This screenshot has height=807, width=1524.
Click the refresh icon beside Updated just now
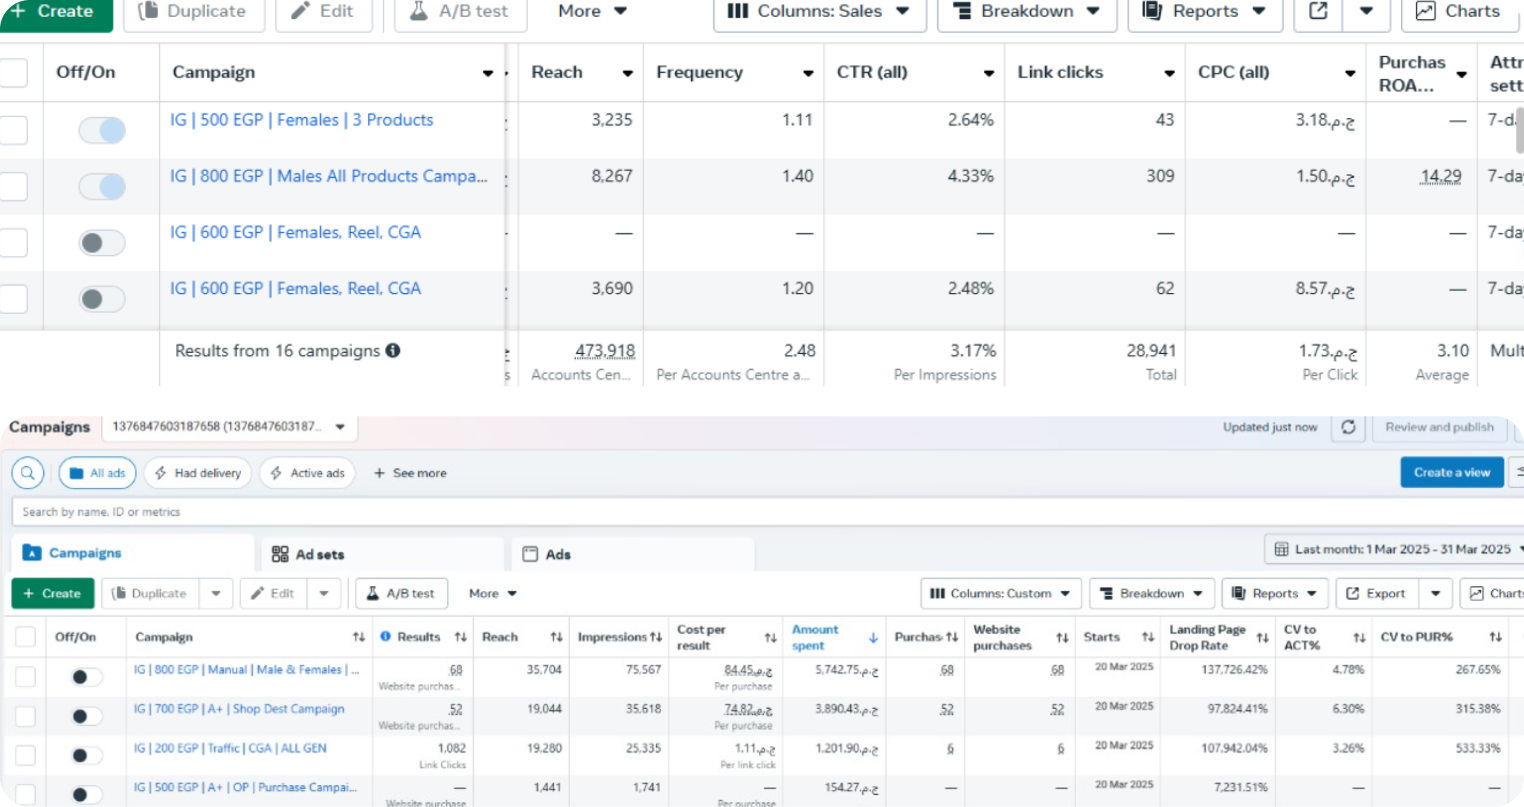tap(1348, 427)
